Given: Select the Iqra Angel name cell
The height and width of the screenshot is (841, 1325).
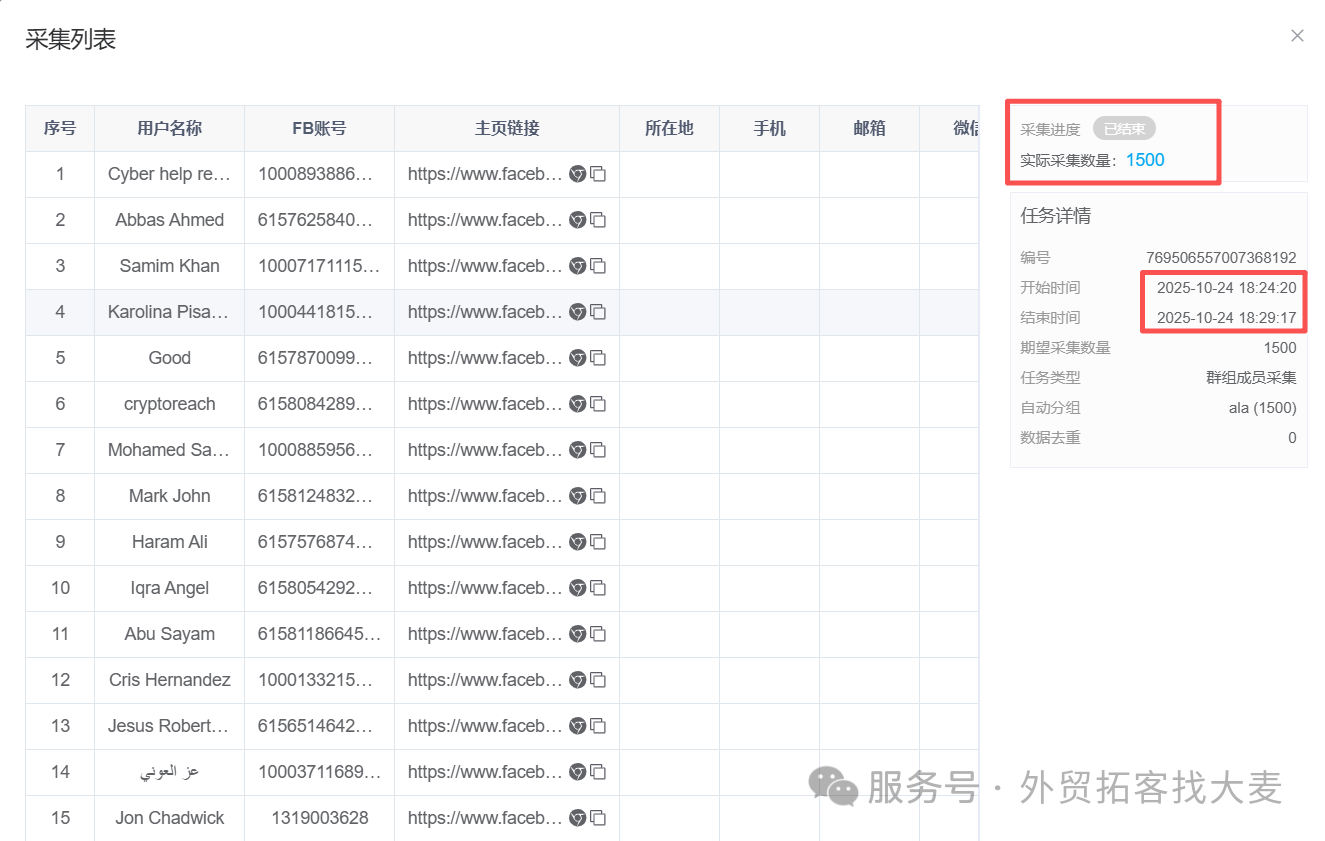Looking at the screenshot, I should pos(170,588).
